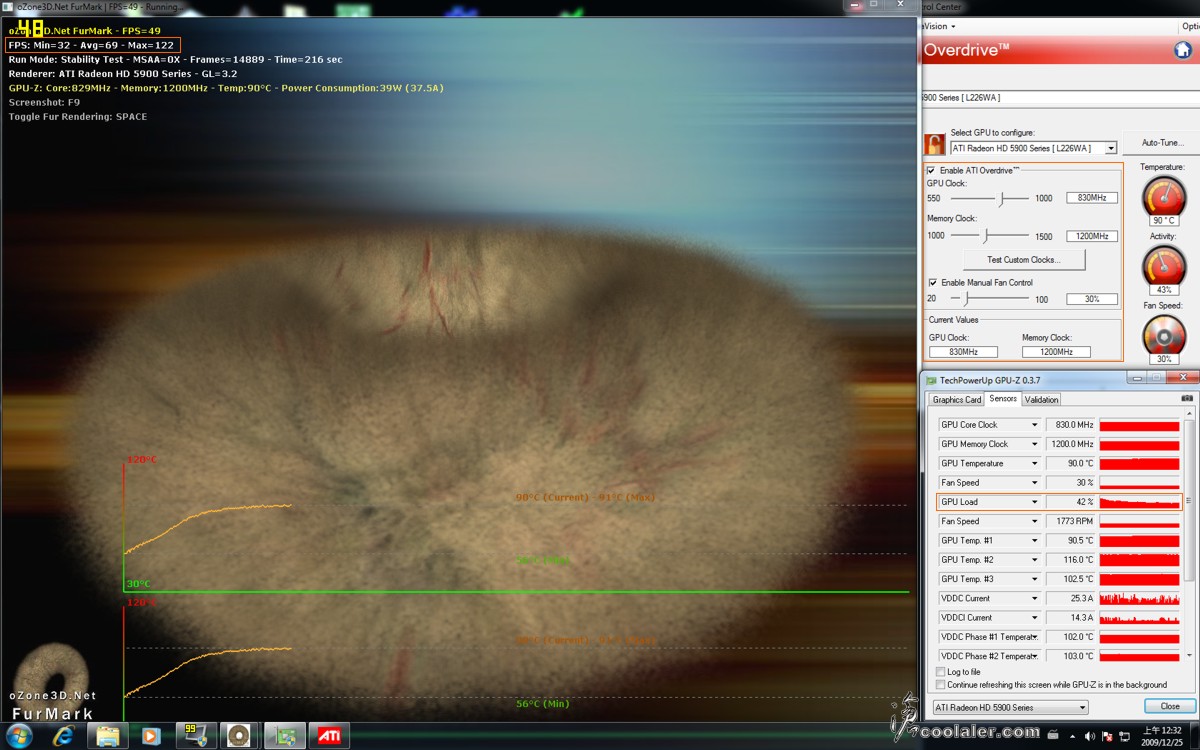Click the Toggle Fur Rendering: SPACE text
Viewport: 1200px width, 750px height.
point(78,117)
